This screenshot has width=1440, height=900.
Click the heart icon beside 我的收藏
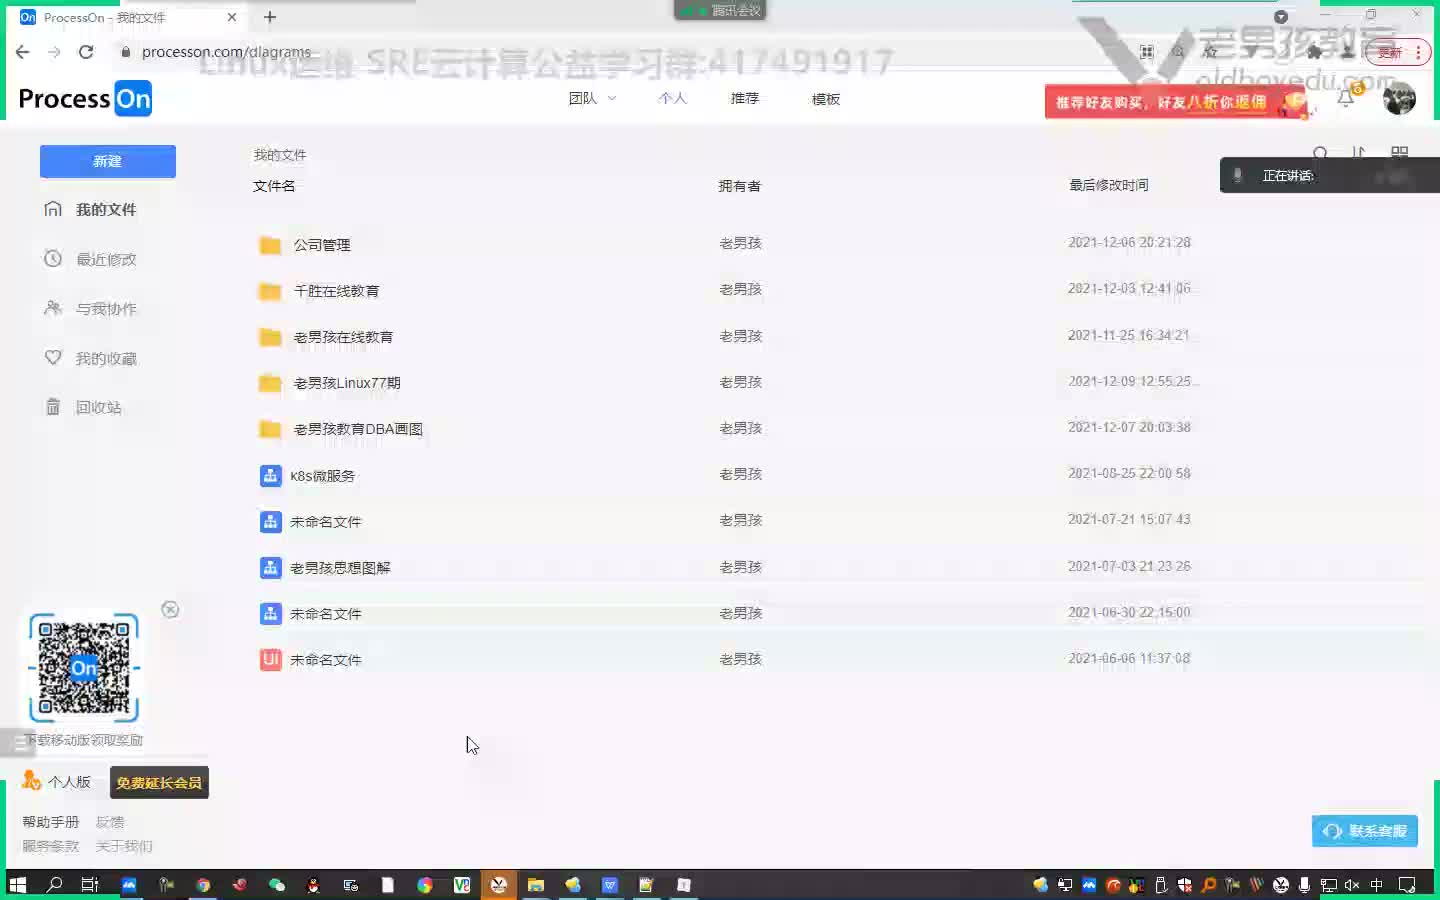pos(53,357)
